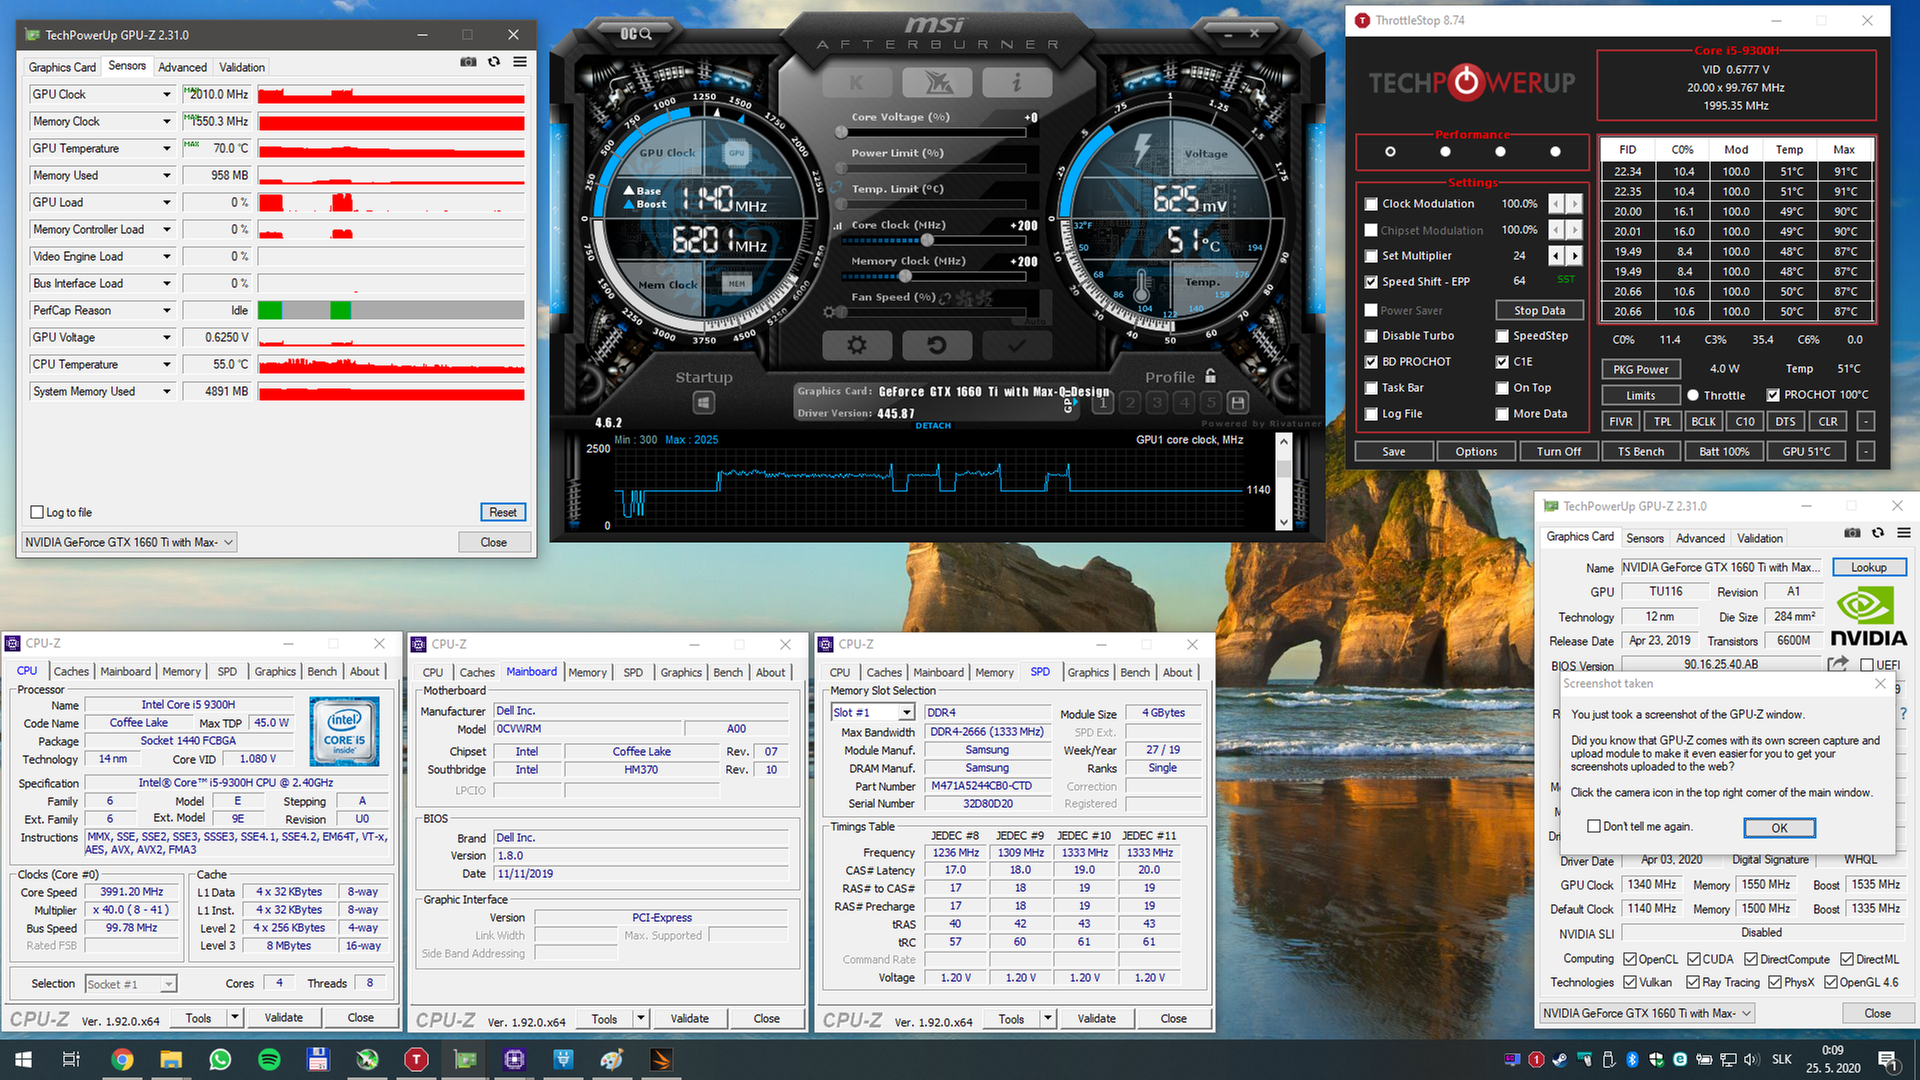Apply Afterburner settings with the checkmark button
1920x1080 pixels.
tap(1017, 345)
